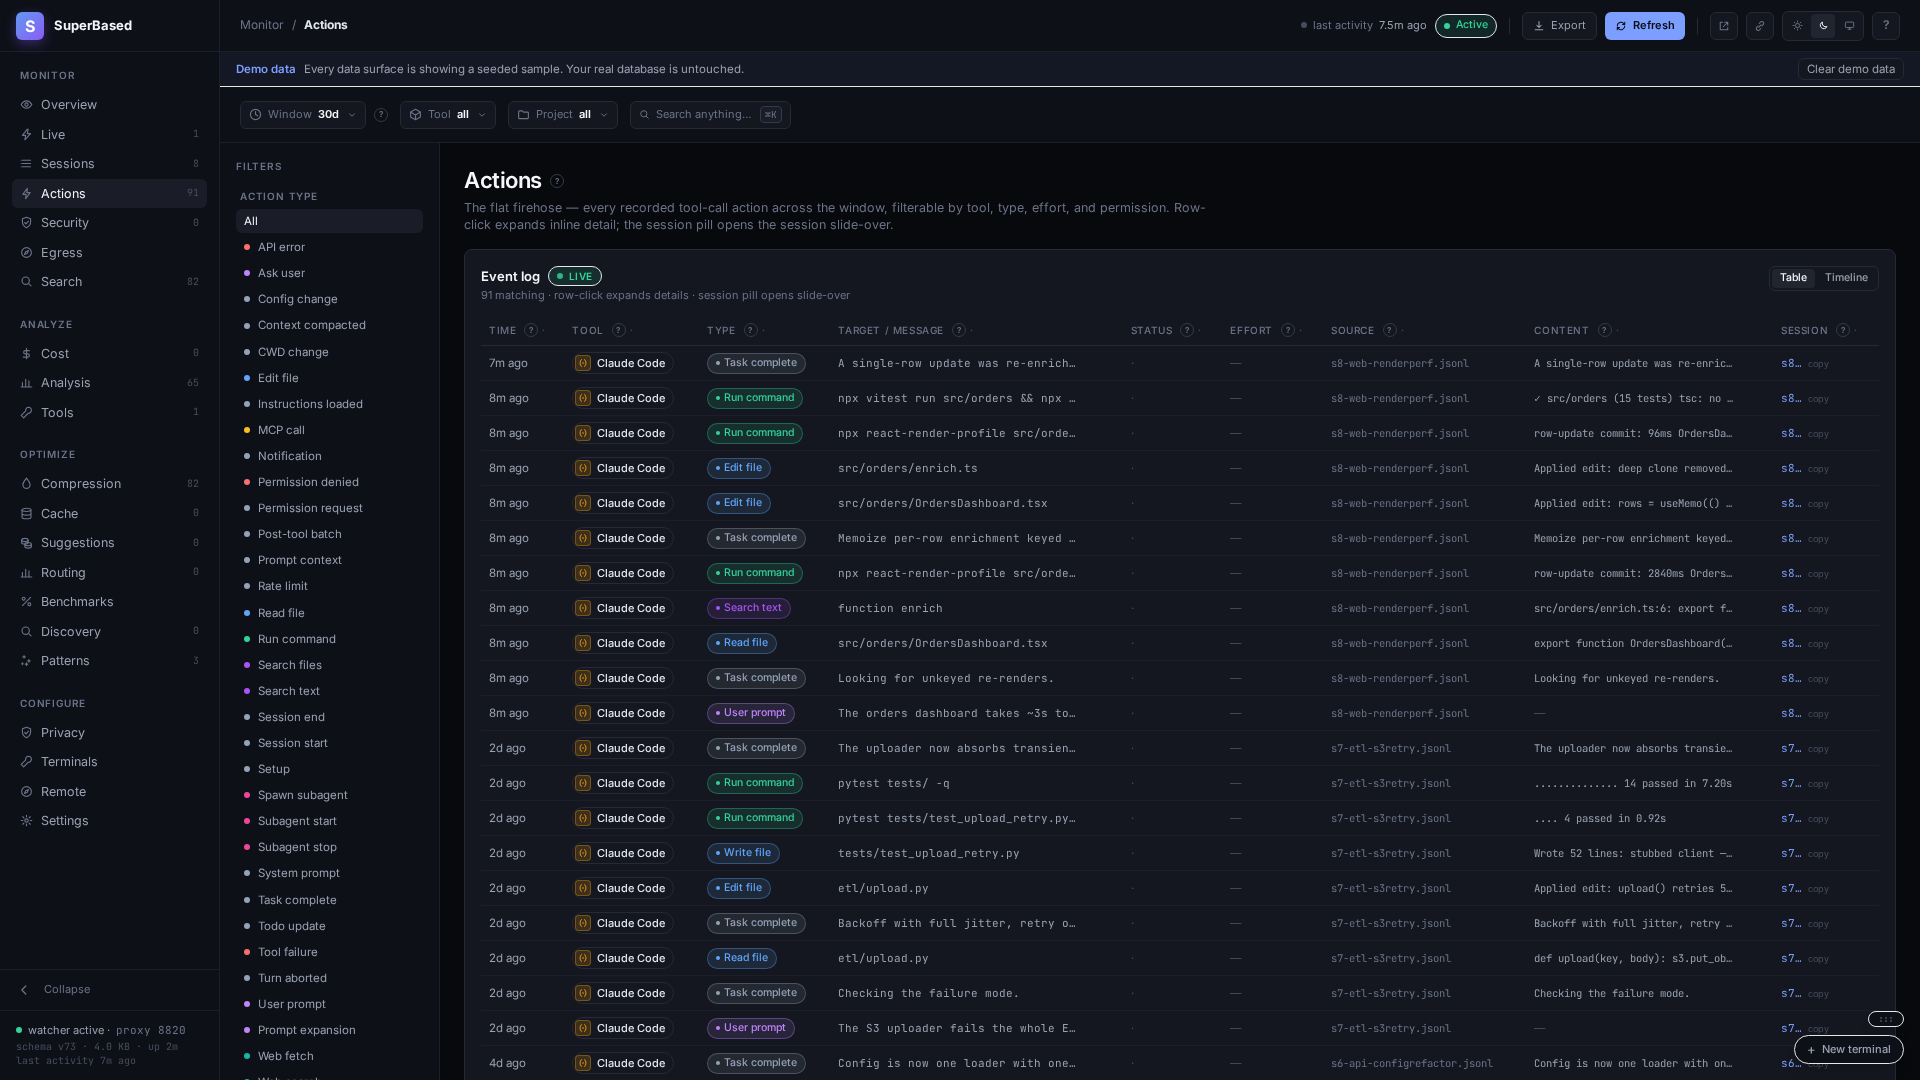Click Clear demo data button

click(x=1850, y=69)
